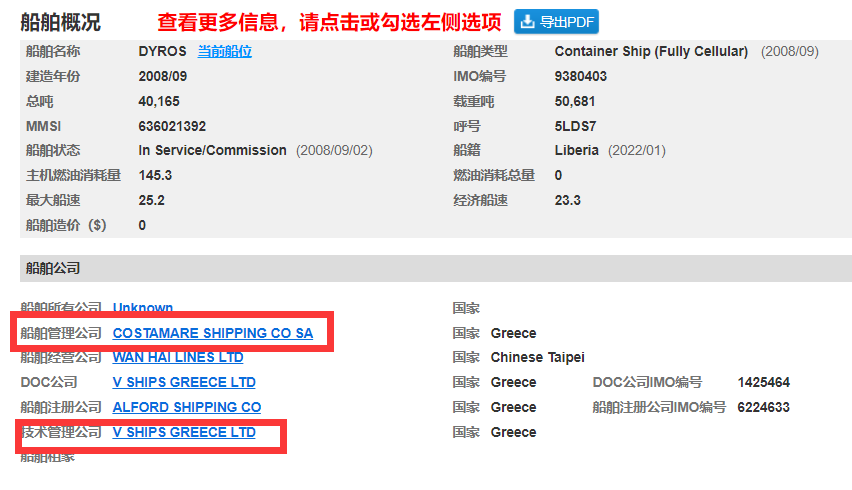This screenshot has width=852, height=490.
Task: Open the DOC company V SHIPS GREECE LTD link
Action: (184, 382)
